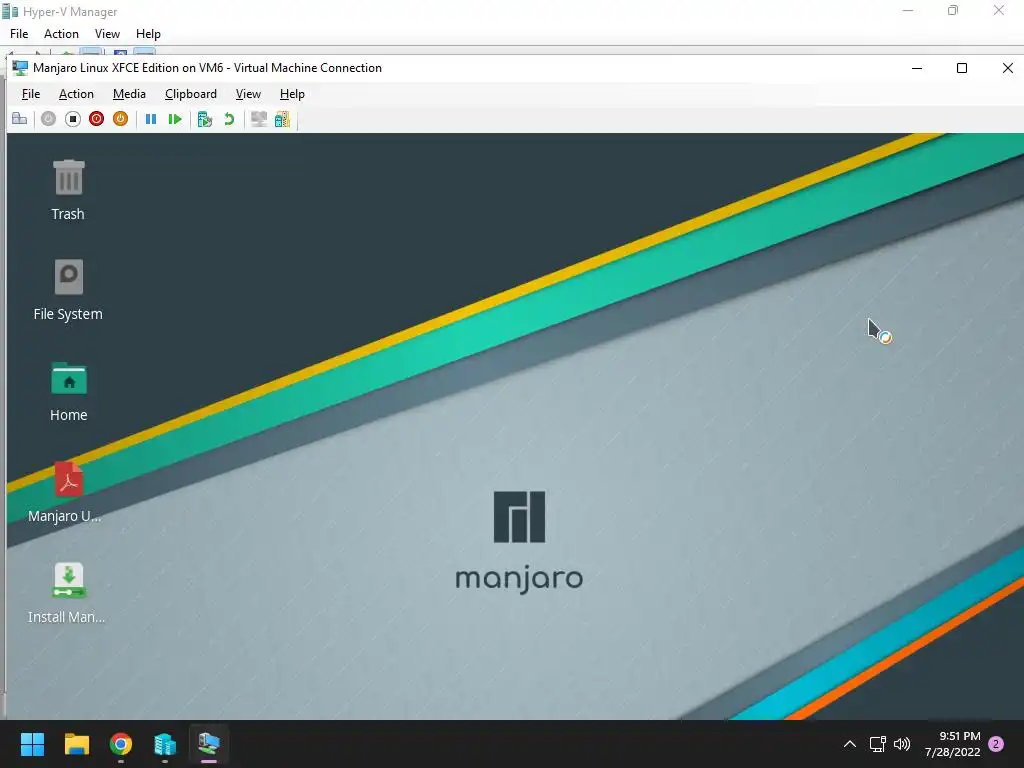1024x768 pixels.
Task: Open the VM Connection Help menu
Action: pyautogui.click(x=292, y=94)
